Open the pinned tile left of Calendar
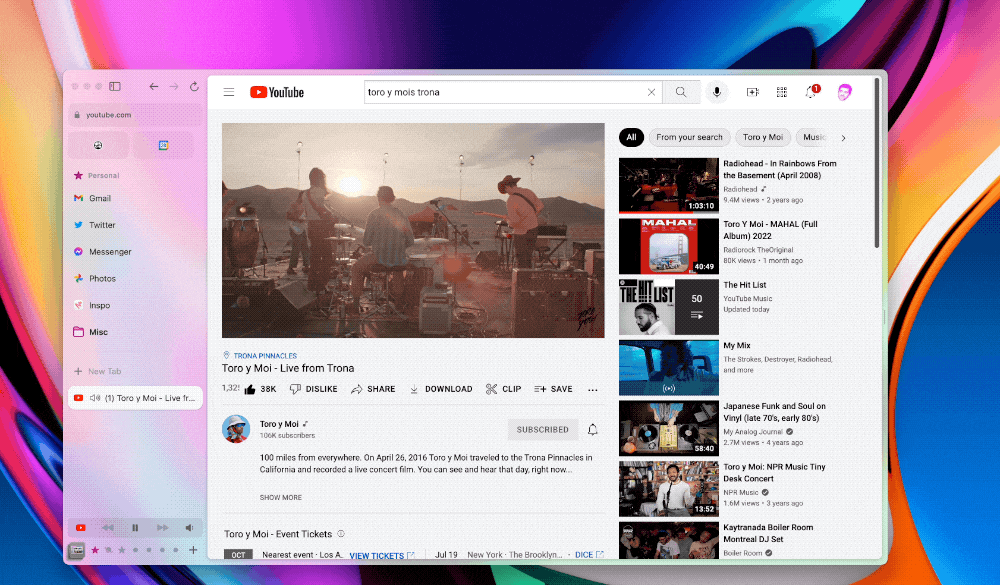 click(98, 145)
